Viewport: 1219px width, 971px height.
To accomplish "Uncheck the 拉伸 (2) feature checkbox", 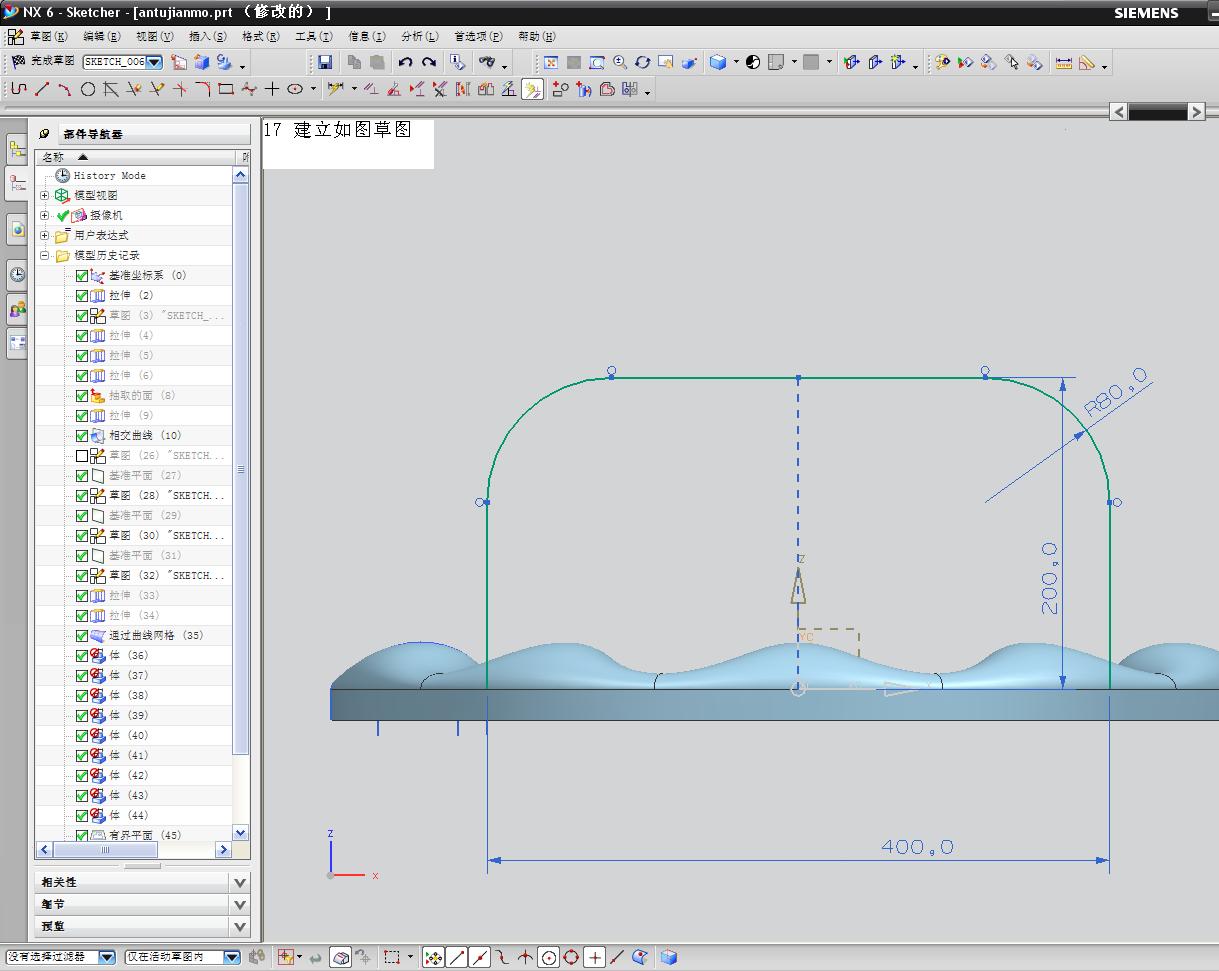I will (82, 295).
